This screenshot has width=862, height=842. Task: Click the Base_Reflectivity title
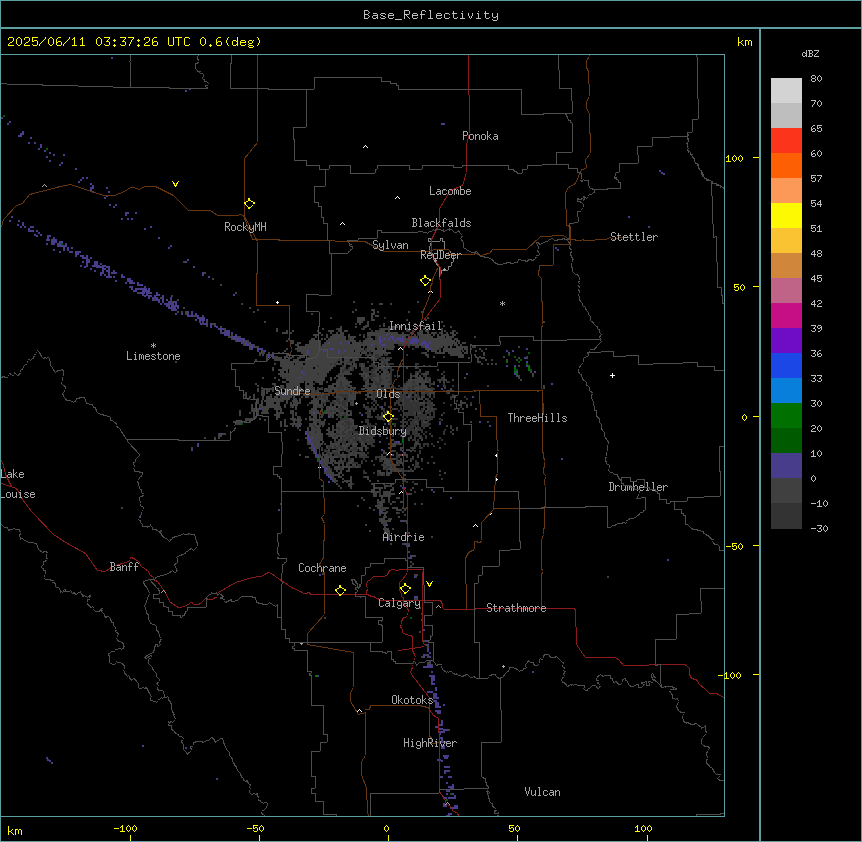click(x=431, y=15)
